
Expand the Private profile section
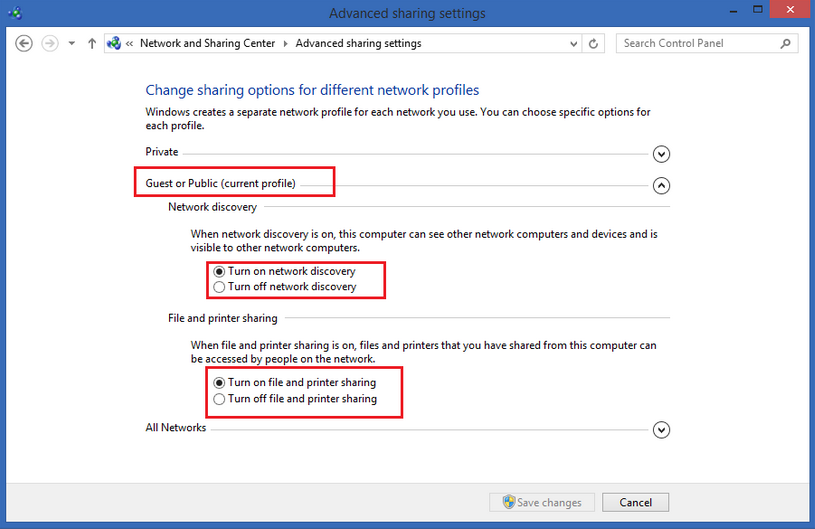pyautogui.click(x=661, y=154)
